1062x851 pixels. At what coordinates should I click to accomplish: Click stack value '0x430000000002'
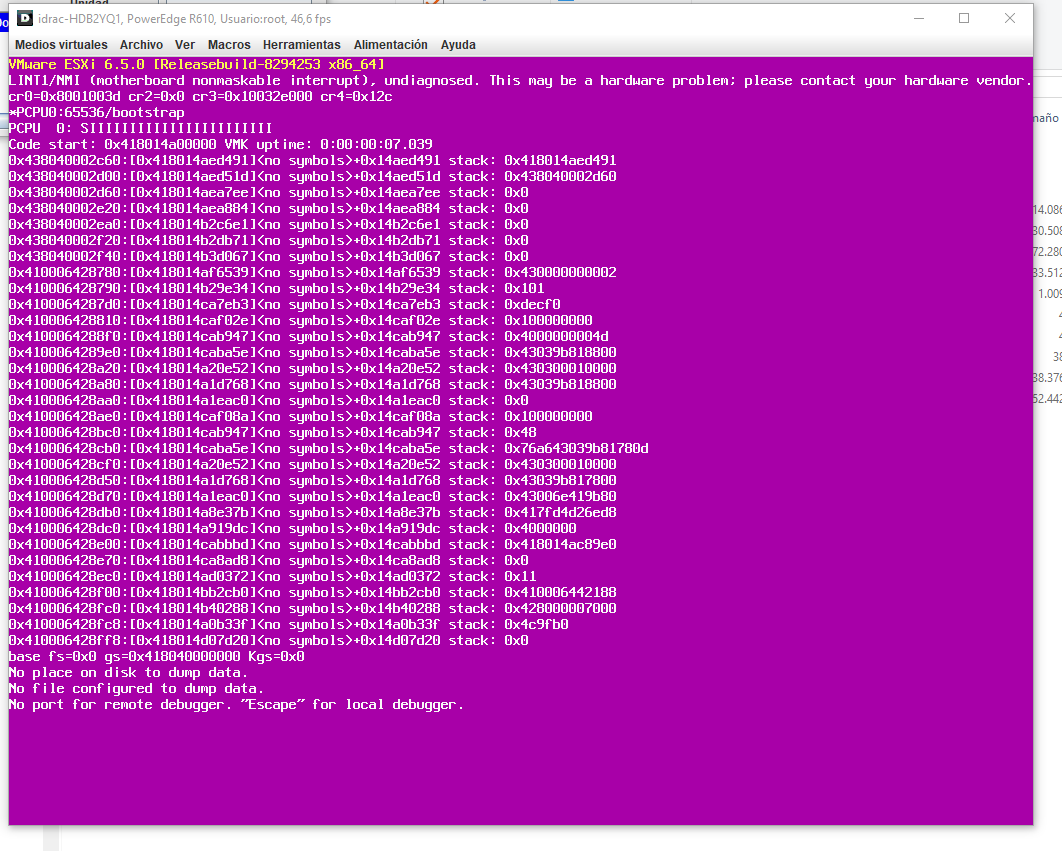(x=560, y=272)
